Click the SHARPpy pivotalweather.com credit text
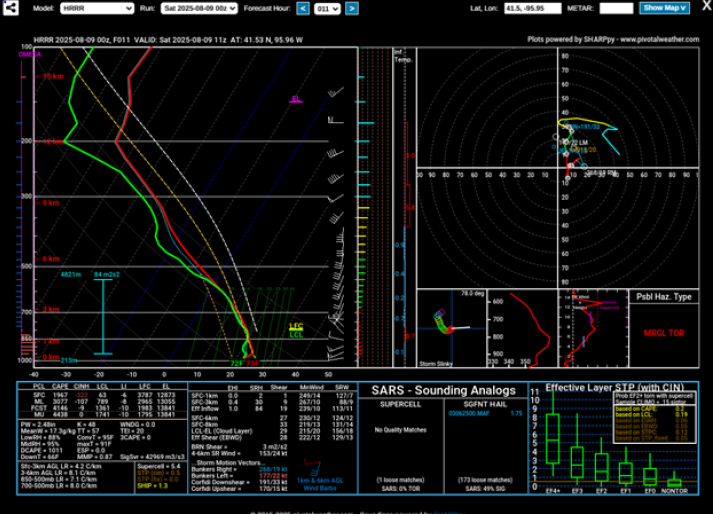This screenshot has height=514, width=717. pos(613,39)
